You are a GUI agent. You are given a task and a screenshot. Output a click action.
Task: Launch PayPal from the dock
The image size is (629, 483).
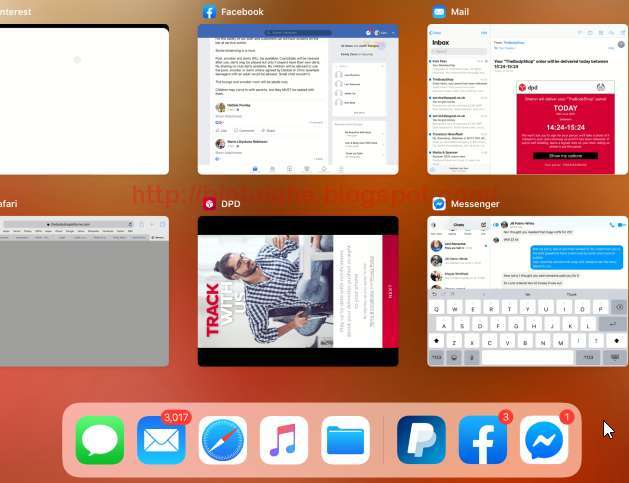[421, 440]
